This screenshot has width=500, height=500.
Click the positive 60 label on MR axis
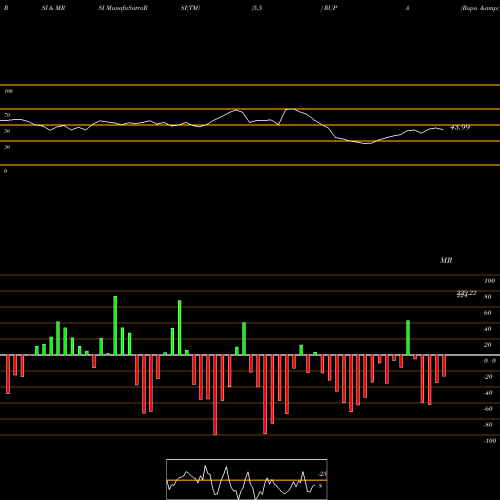point(488,313)
